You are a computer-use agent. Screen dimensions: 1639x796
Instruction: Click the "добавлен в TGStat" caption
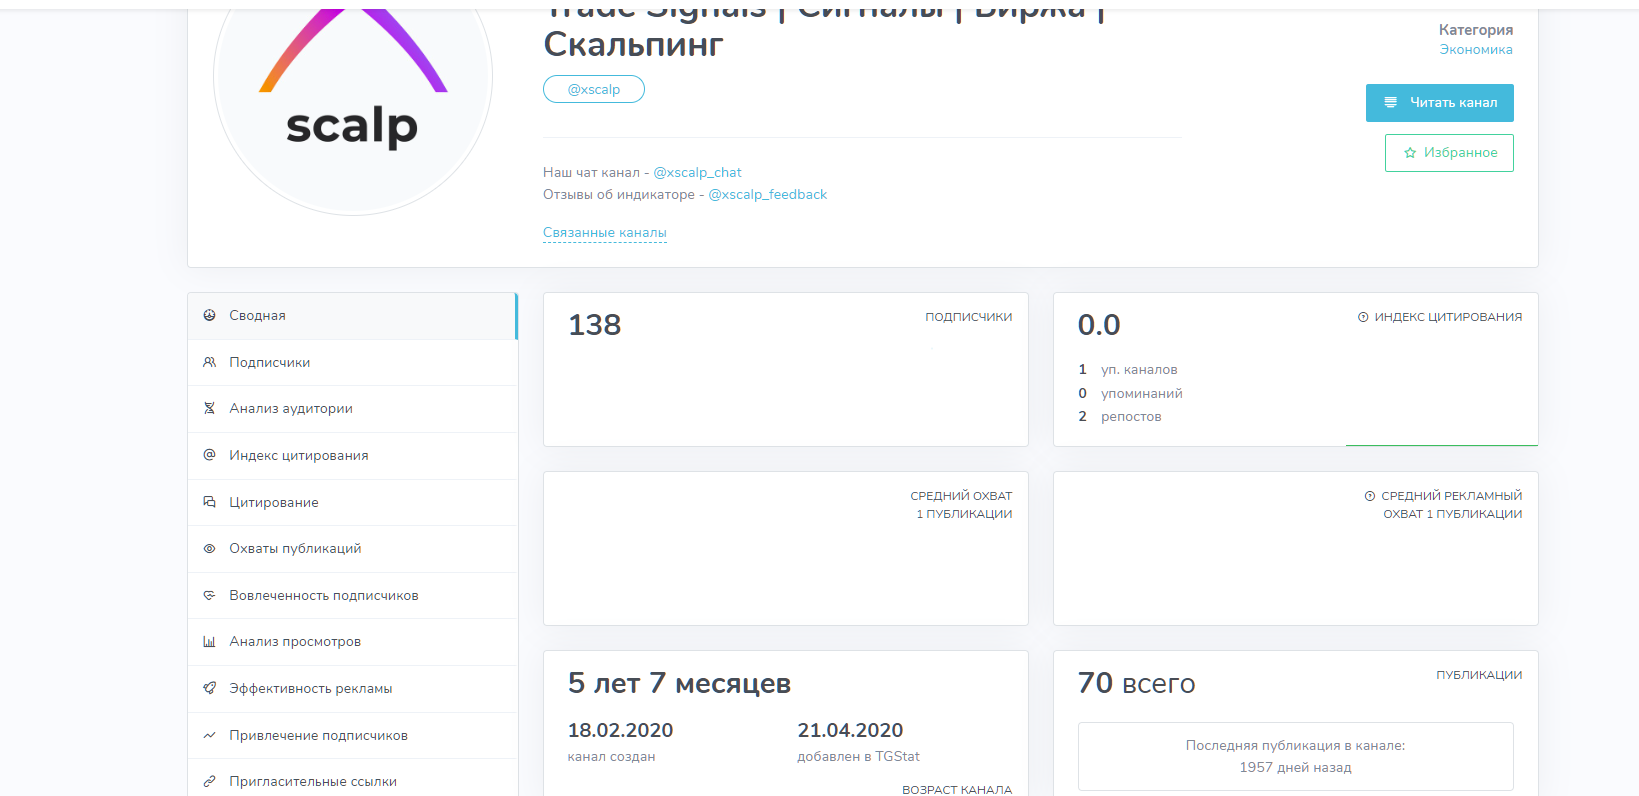coord(858,757)
